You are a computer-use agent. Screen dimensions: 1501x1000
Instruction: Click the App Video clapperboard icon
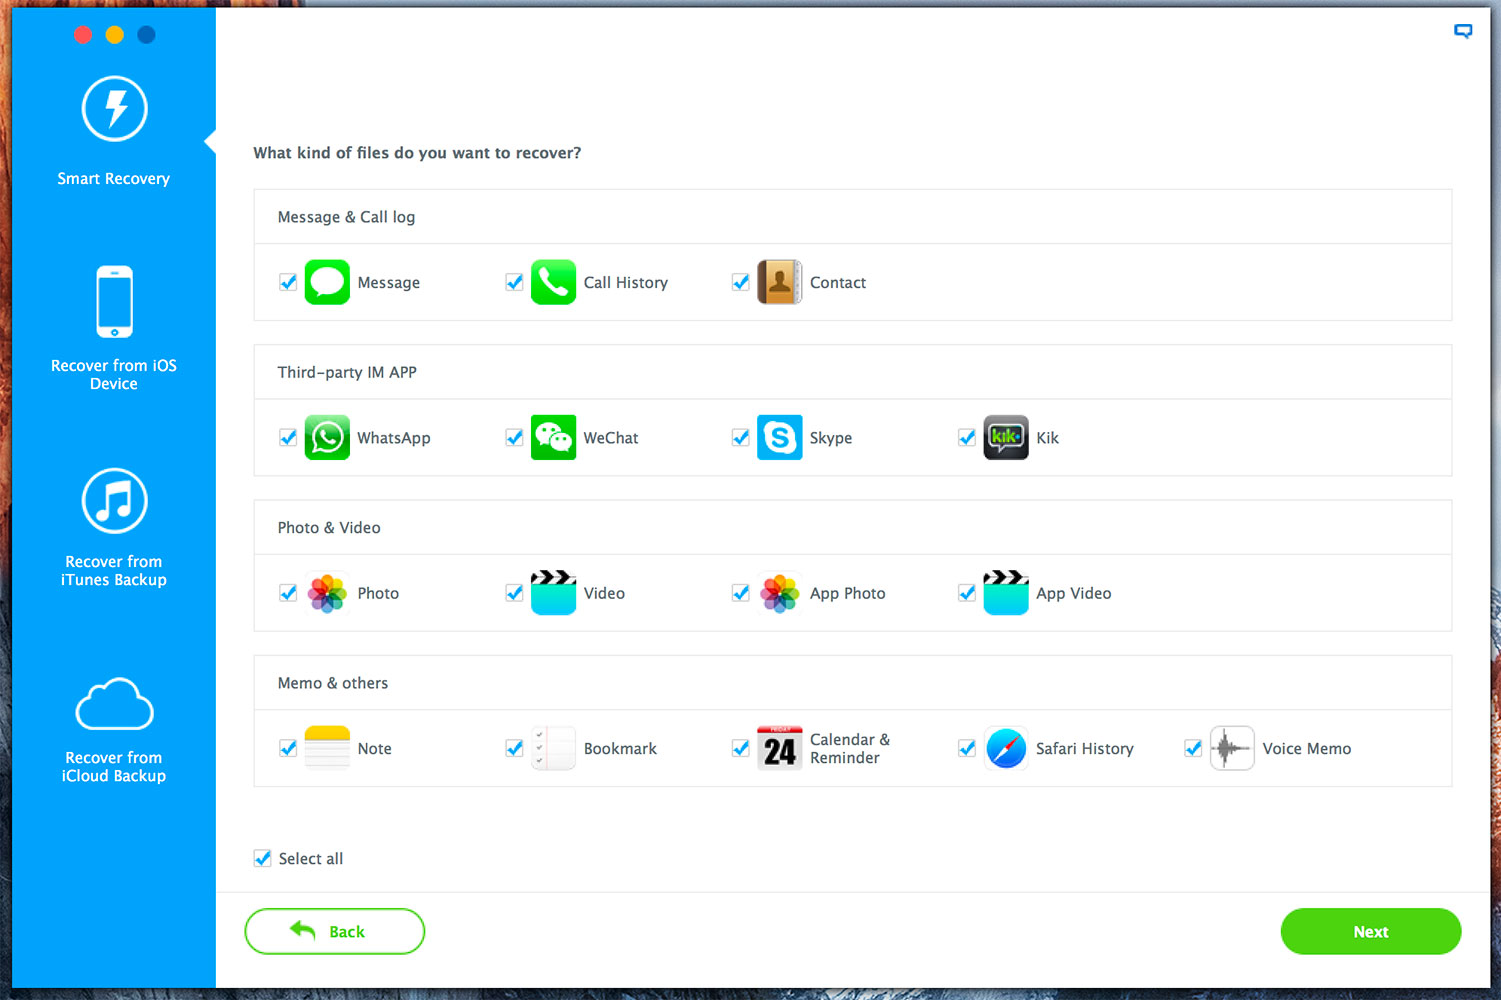[1006, 592]
